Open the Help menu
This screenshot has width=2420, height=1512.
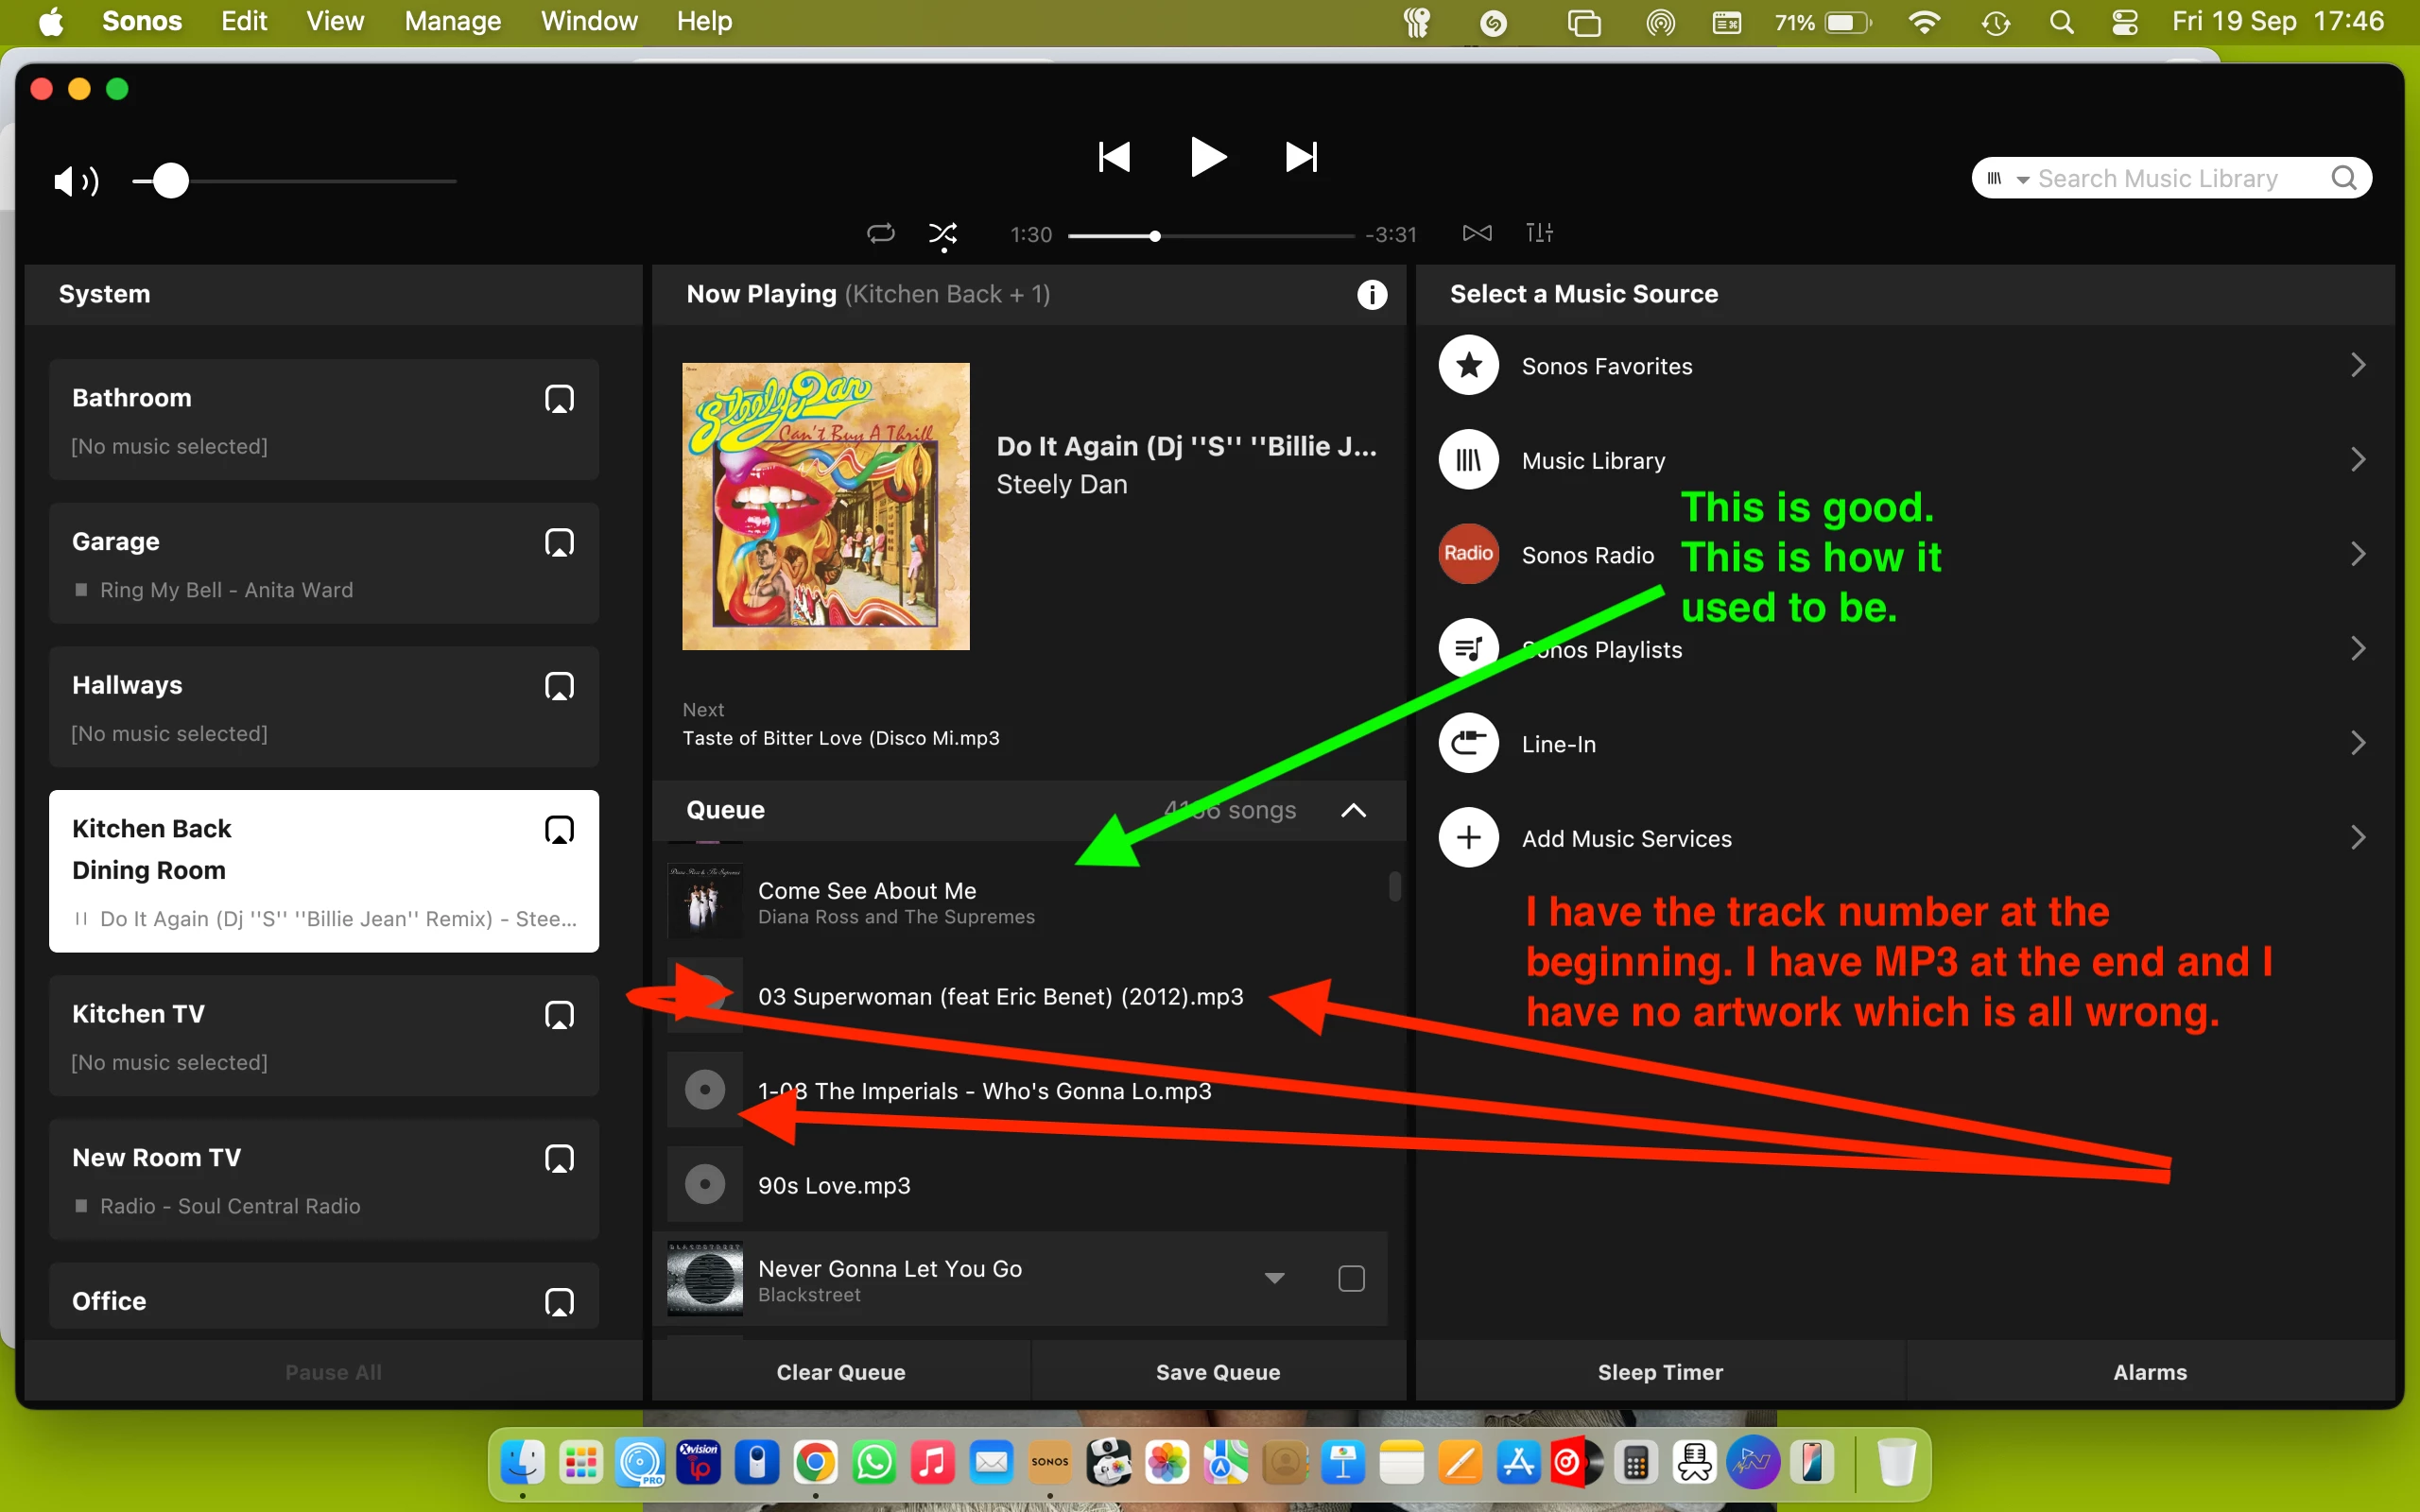[x=704, y=21]
